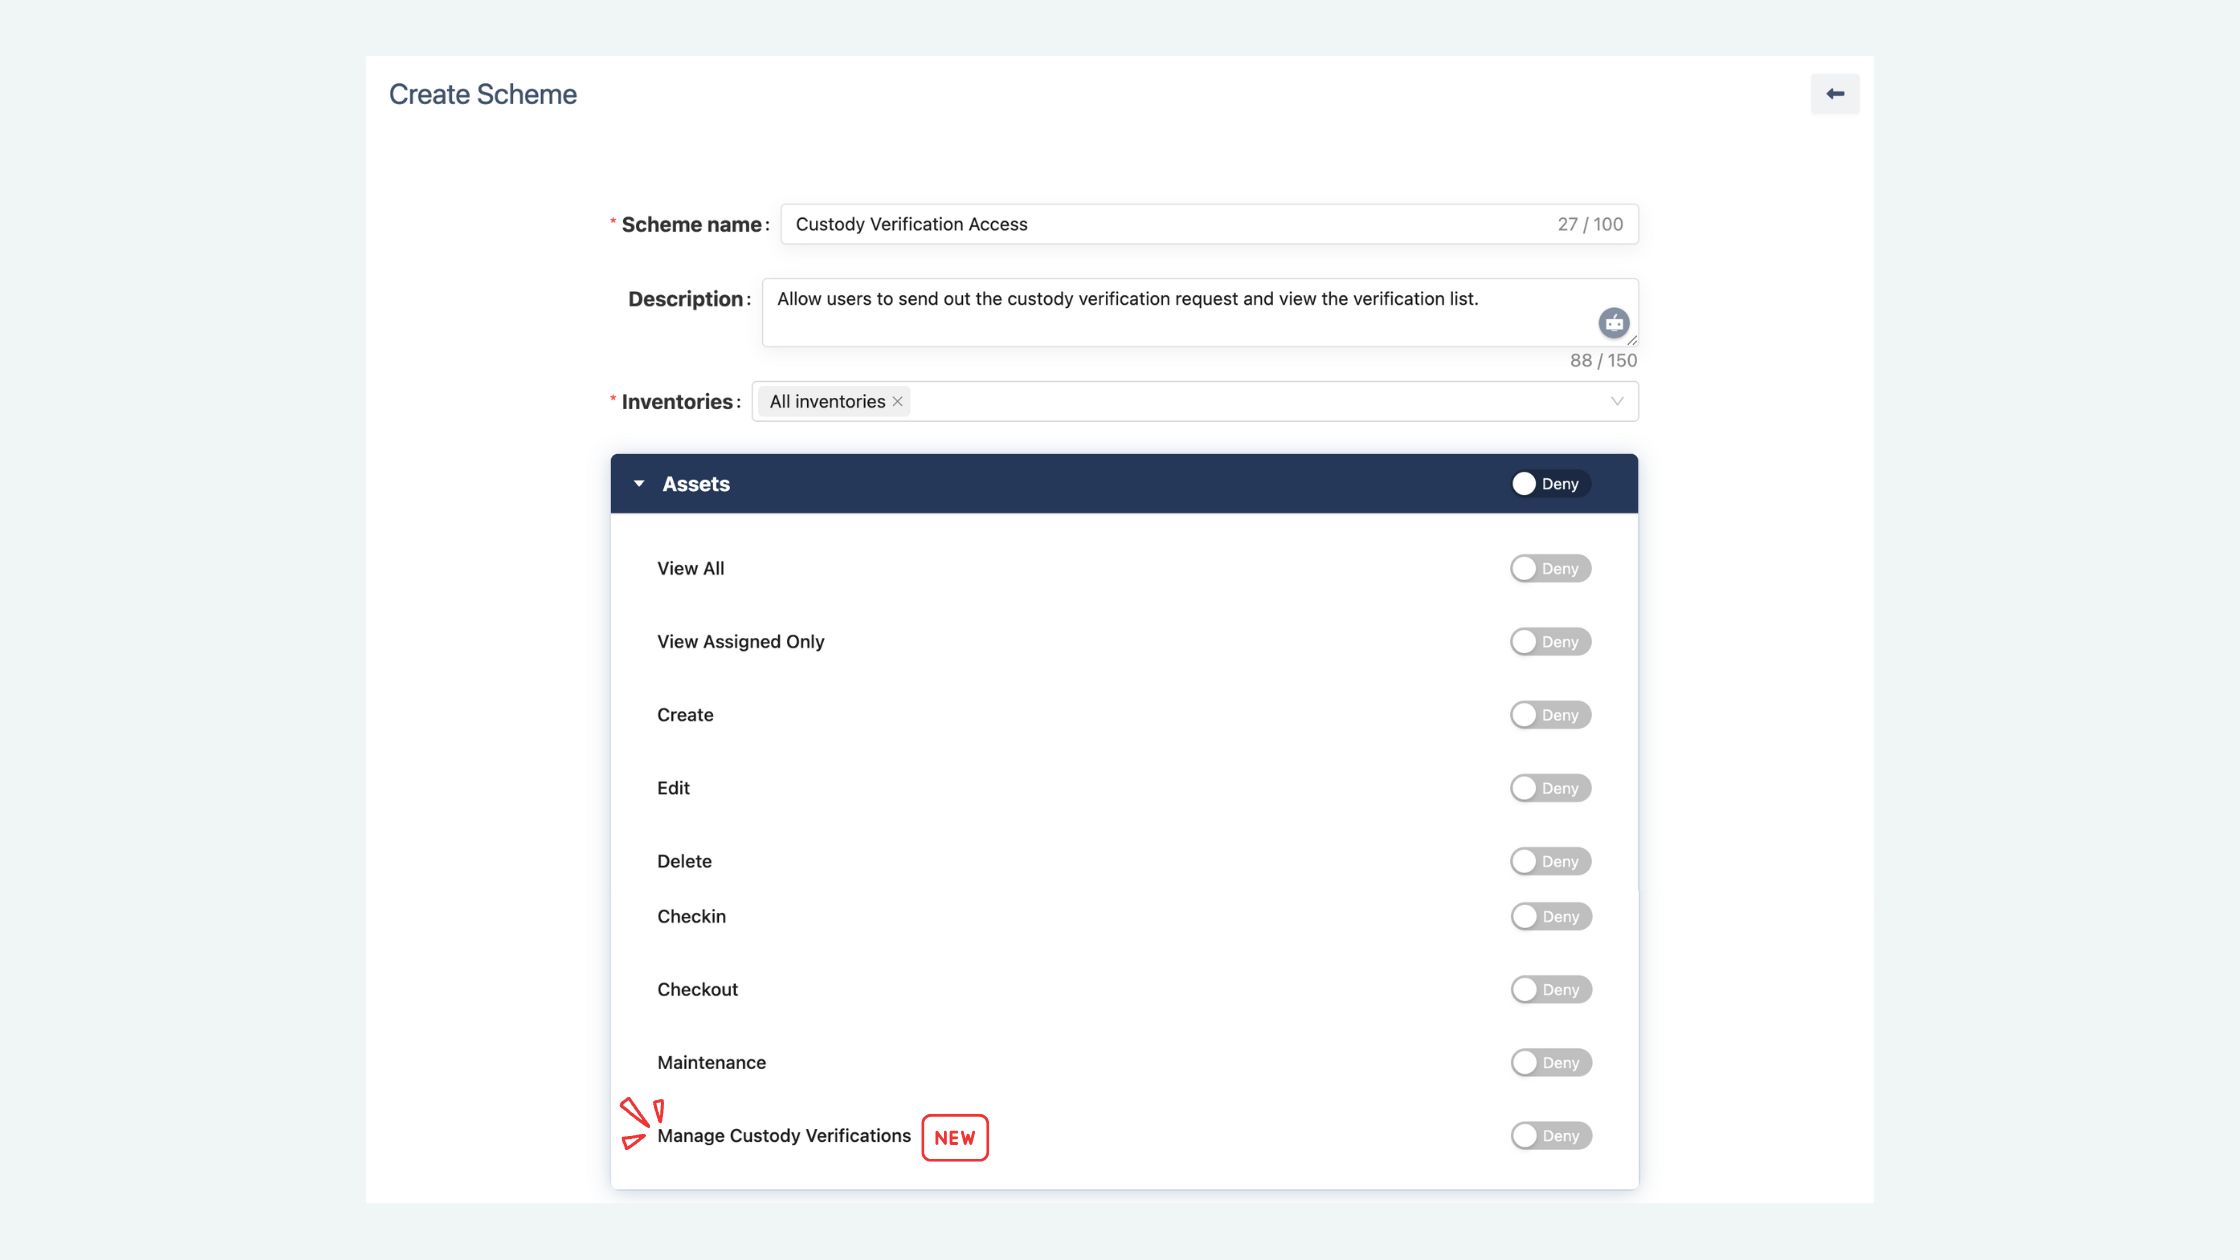Click the AI robot icon in Description
This screenshot has height=1260, width=2240.
coord(1613,323)
